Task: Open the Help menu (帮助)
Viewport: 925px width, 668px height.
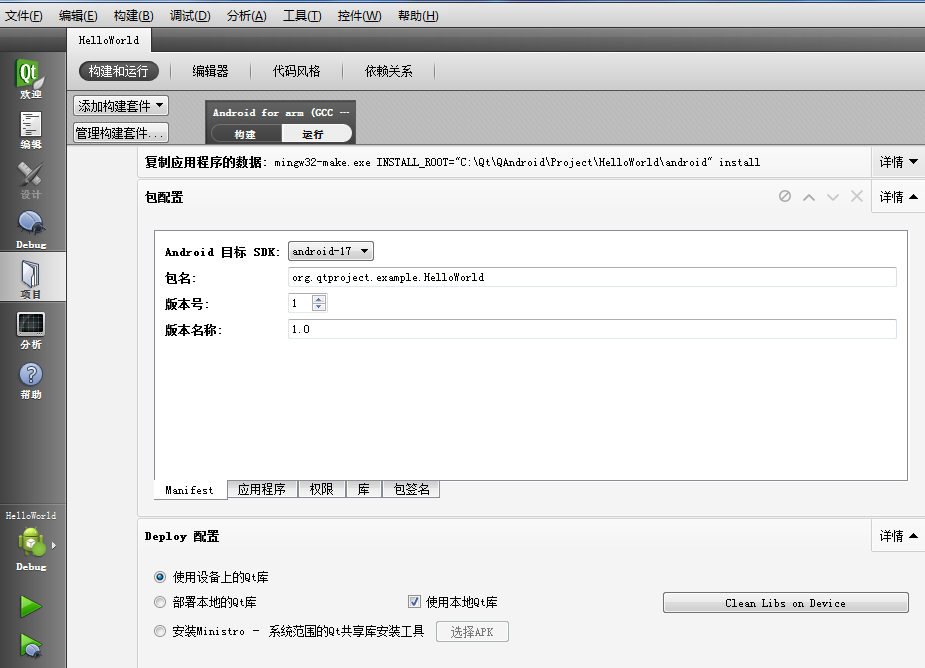Action: pos(418,16)
